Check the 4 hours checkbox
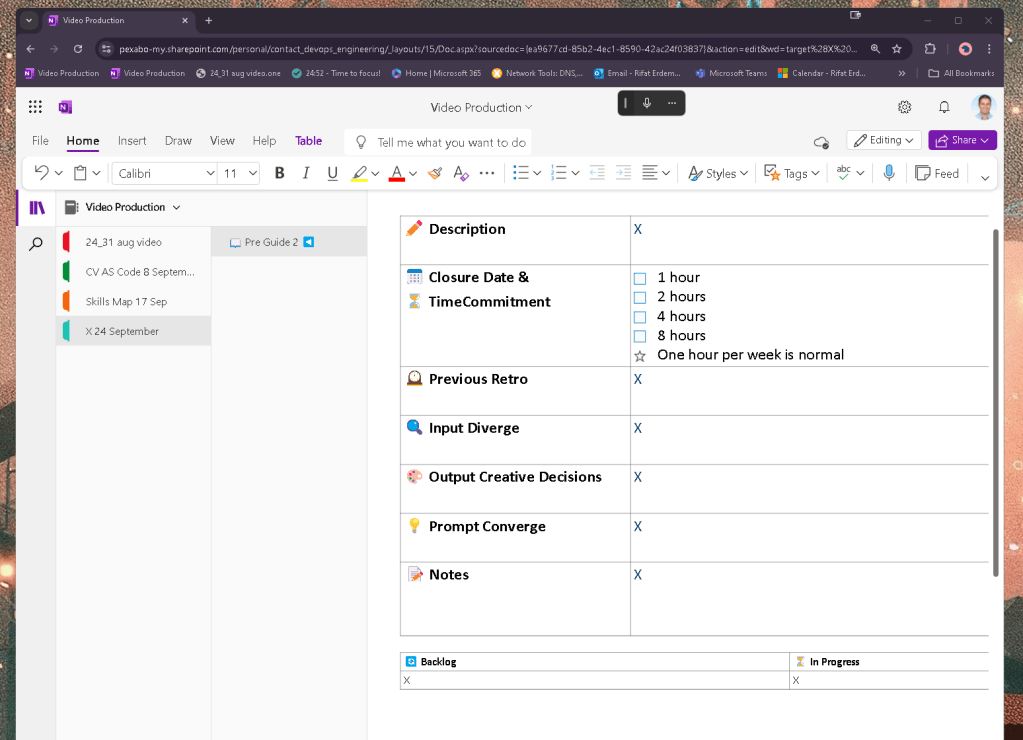The height and width of the screenshot is (740, 1023). click(640, 318)
